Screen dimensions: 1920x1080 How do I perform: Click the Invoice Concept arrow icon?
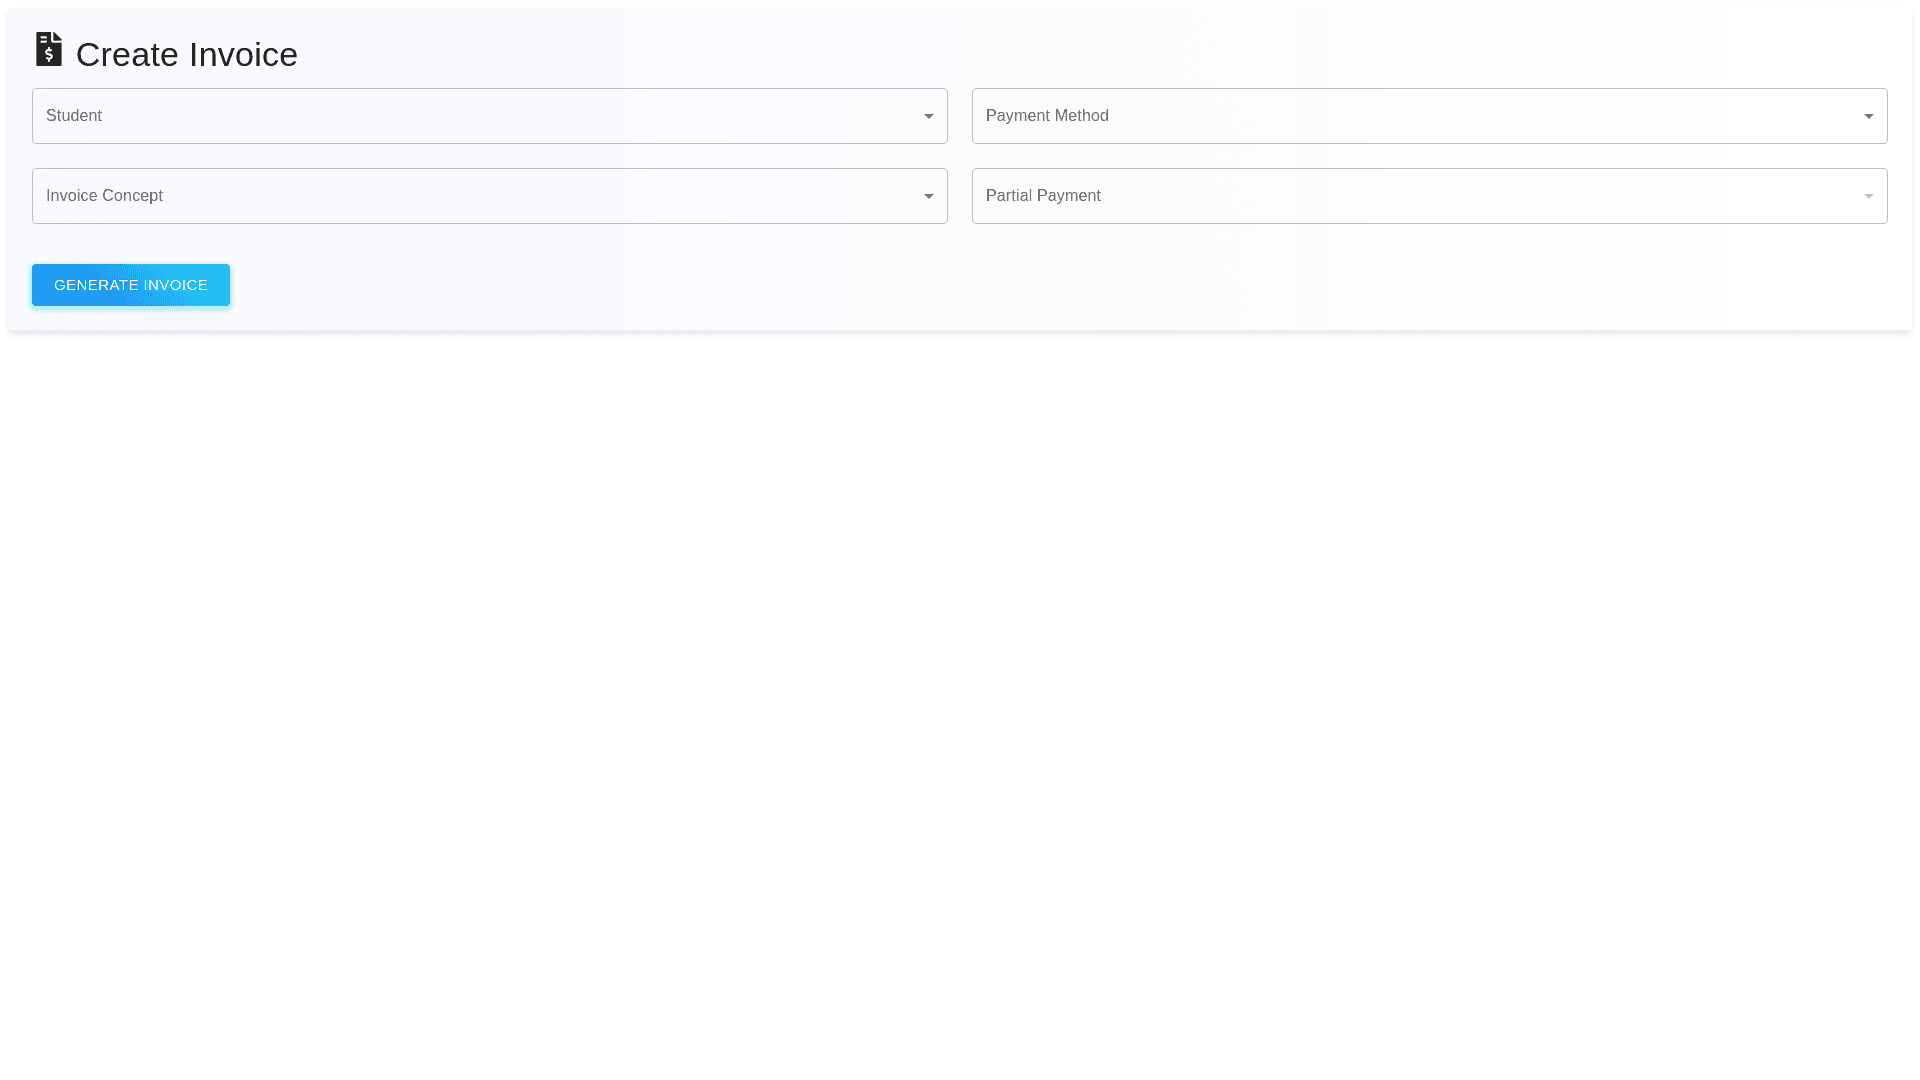click(928, 197)
